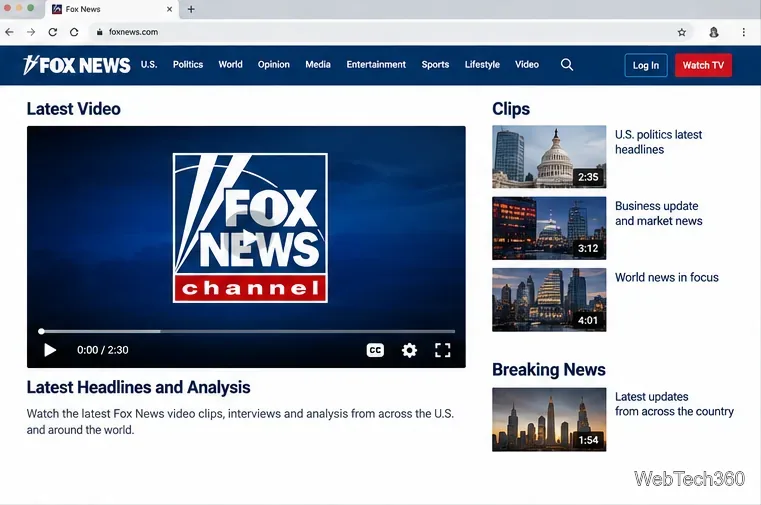The height and width of the screenshot is (505, 761).
Task: Bookmark this page with the star icon
Action: tap(682, 32)
